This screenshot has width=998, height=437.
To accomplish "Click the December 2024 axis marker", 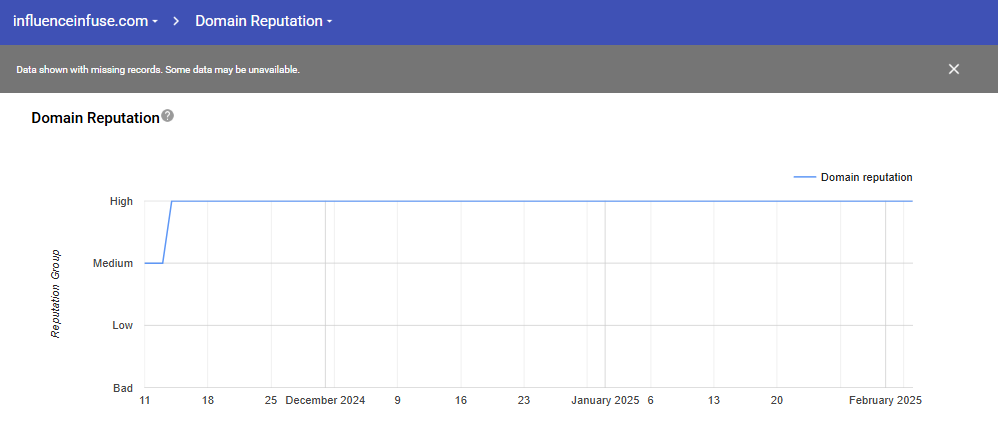I will click(325, 400).
